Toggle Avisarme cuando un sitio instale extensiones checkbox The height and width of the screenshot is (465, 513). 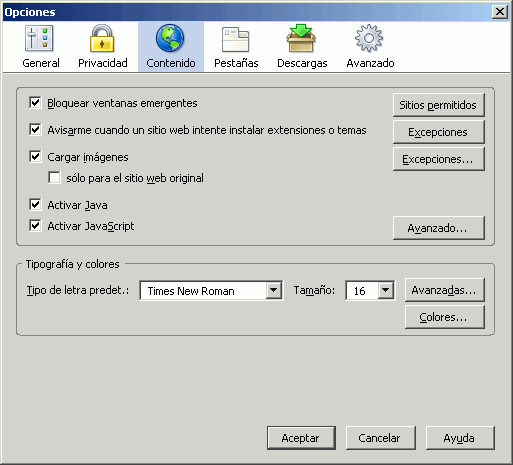point(35,130)
